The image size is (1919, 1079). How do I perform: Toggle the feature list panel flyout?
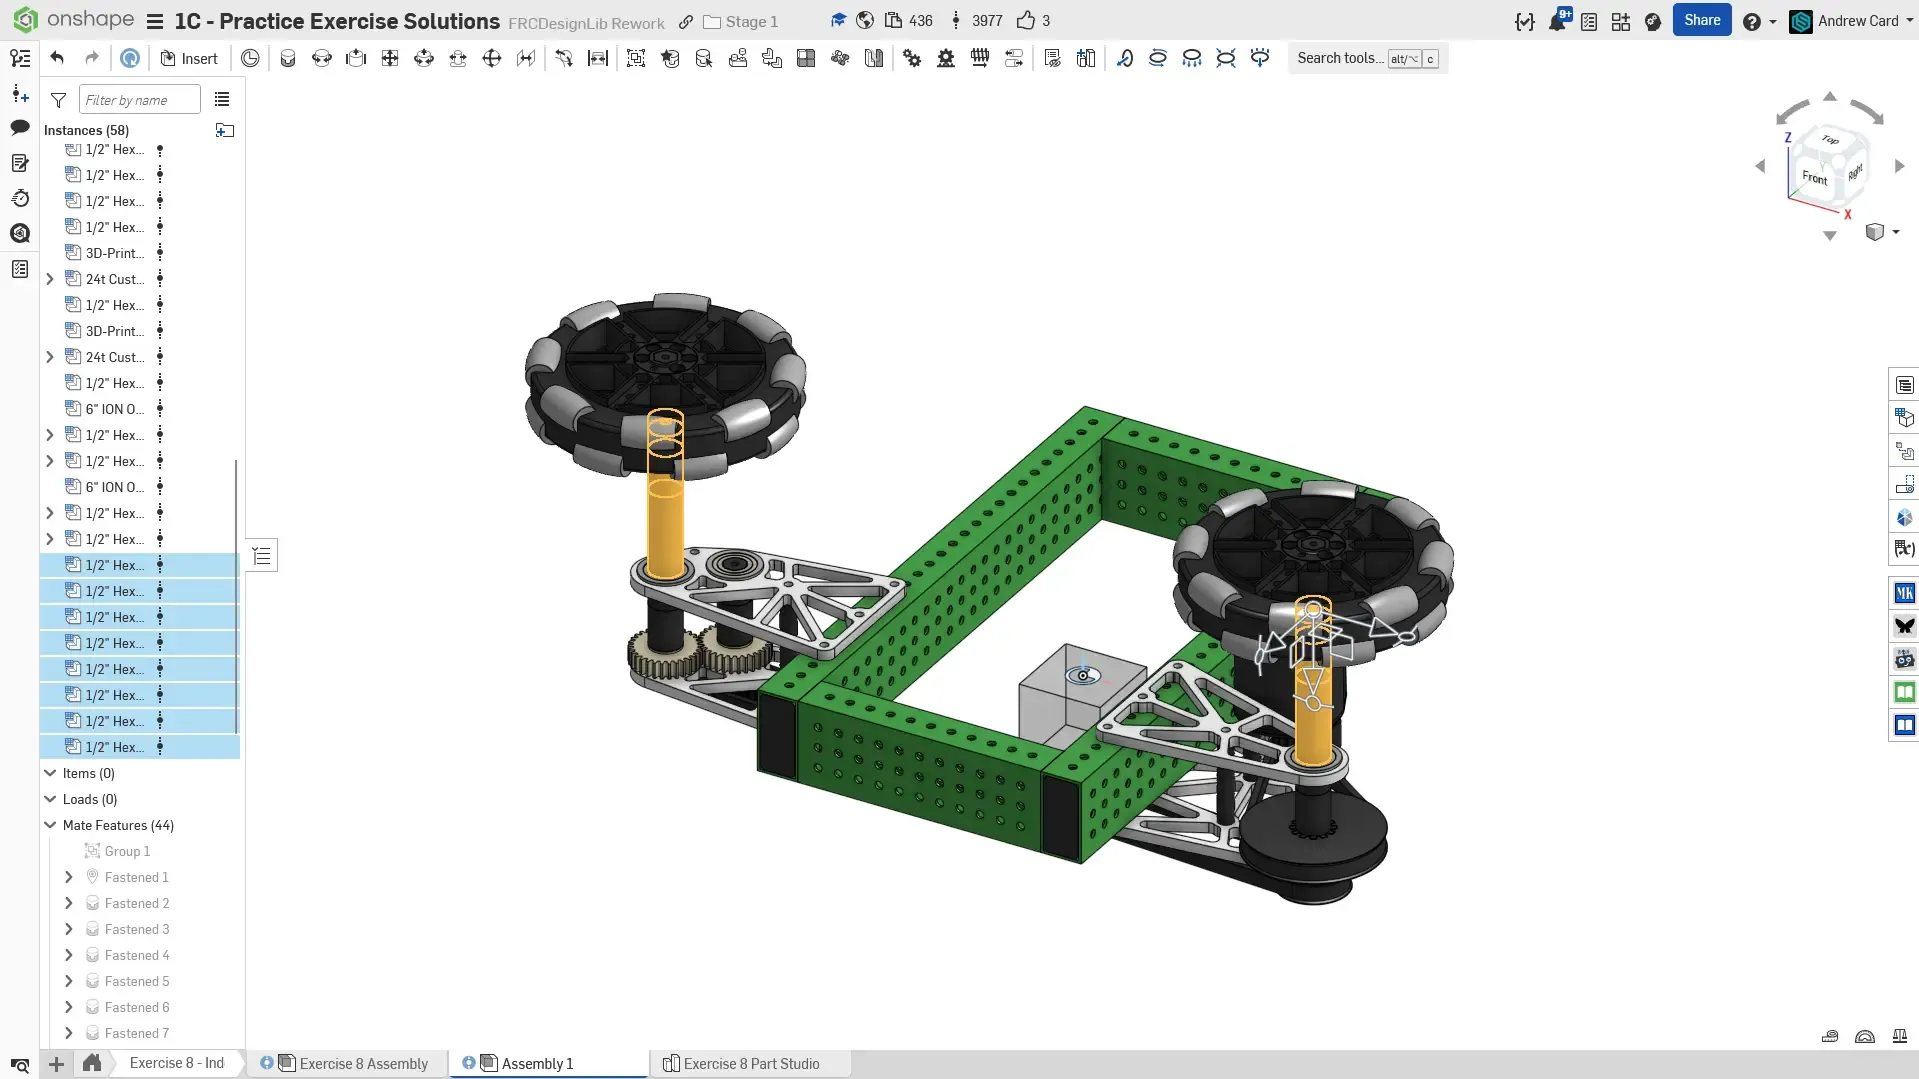pos(262,556)
